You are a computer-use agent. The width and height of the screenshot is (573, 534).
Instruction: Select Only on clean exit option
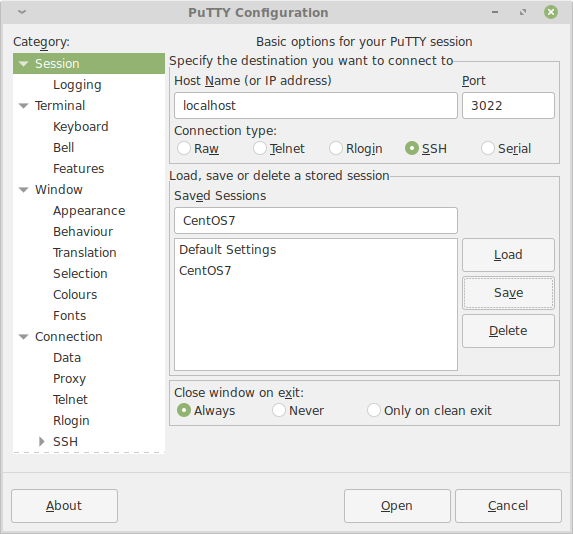[373, 410]
